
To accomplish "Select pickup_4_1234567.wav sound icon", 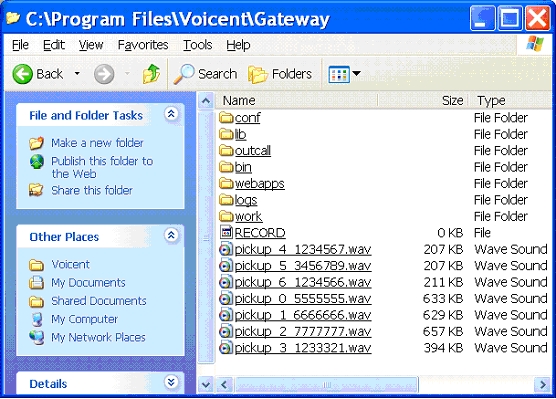I will (226, 249).
